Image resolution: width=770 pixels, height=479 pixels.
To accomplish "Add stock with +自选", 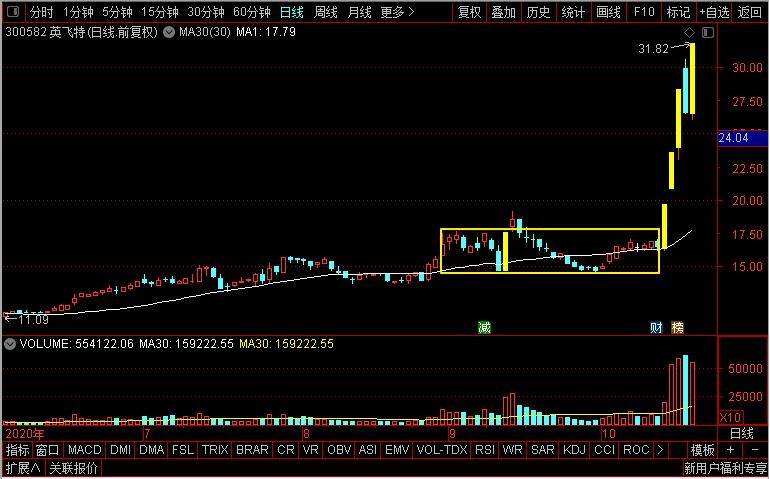I will pyautogui.click(x=715, y=12).
